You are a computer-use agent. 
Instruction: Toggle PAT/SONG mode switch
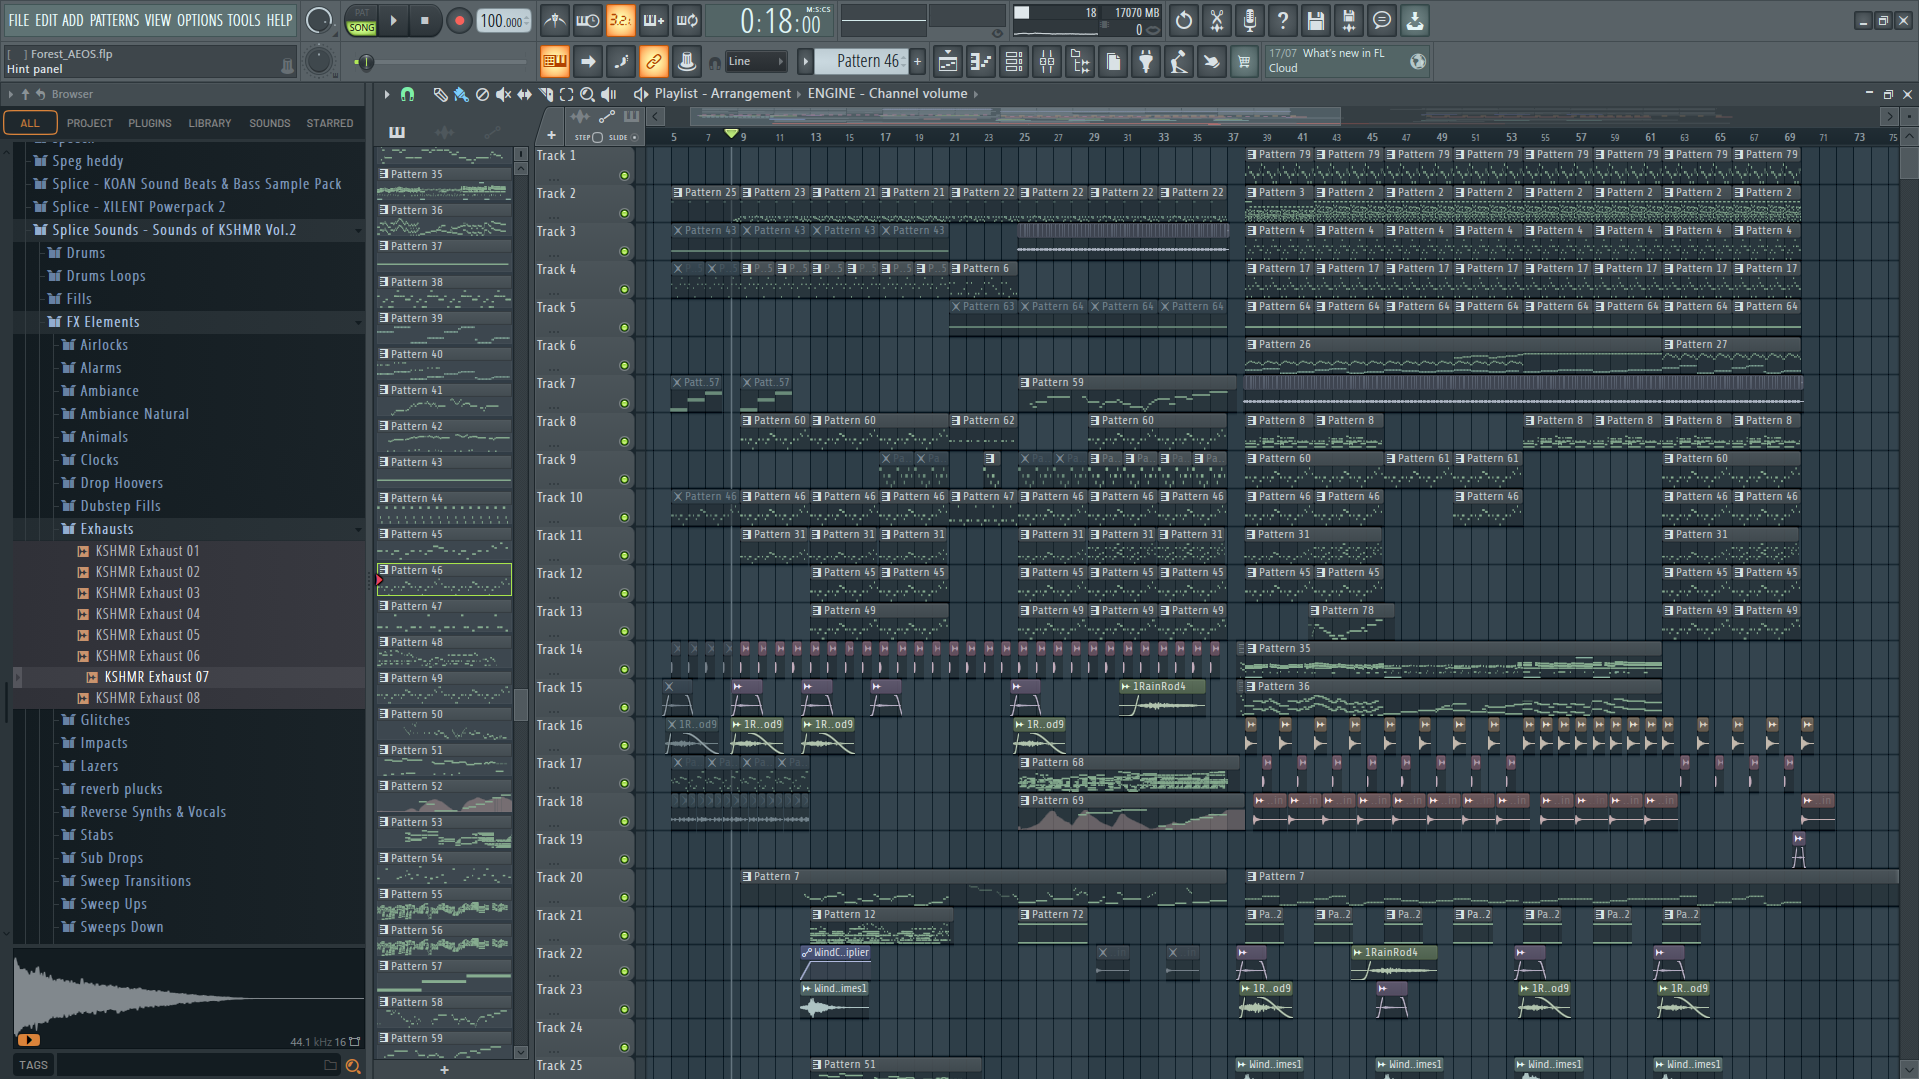click(x=361, y=21)
